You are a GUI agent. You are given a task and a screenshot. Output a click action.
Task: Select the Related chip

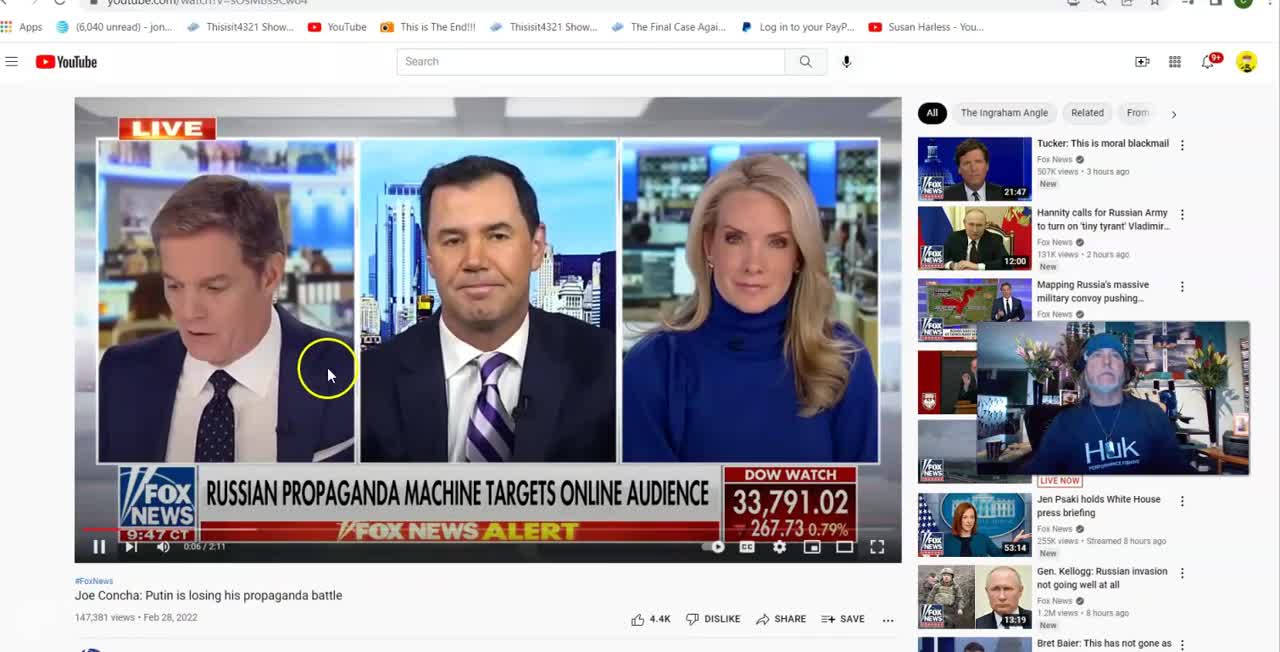[x=1087, y=113]
